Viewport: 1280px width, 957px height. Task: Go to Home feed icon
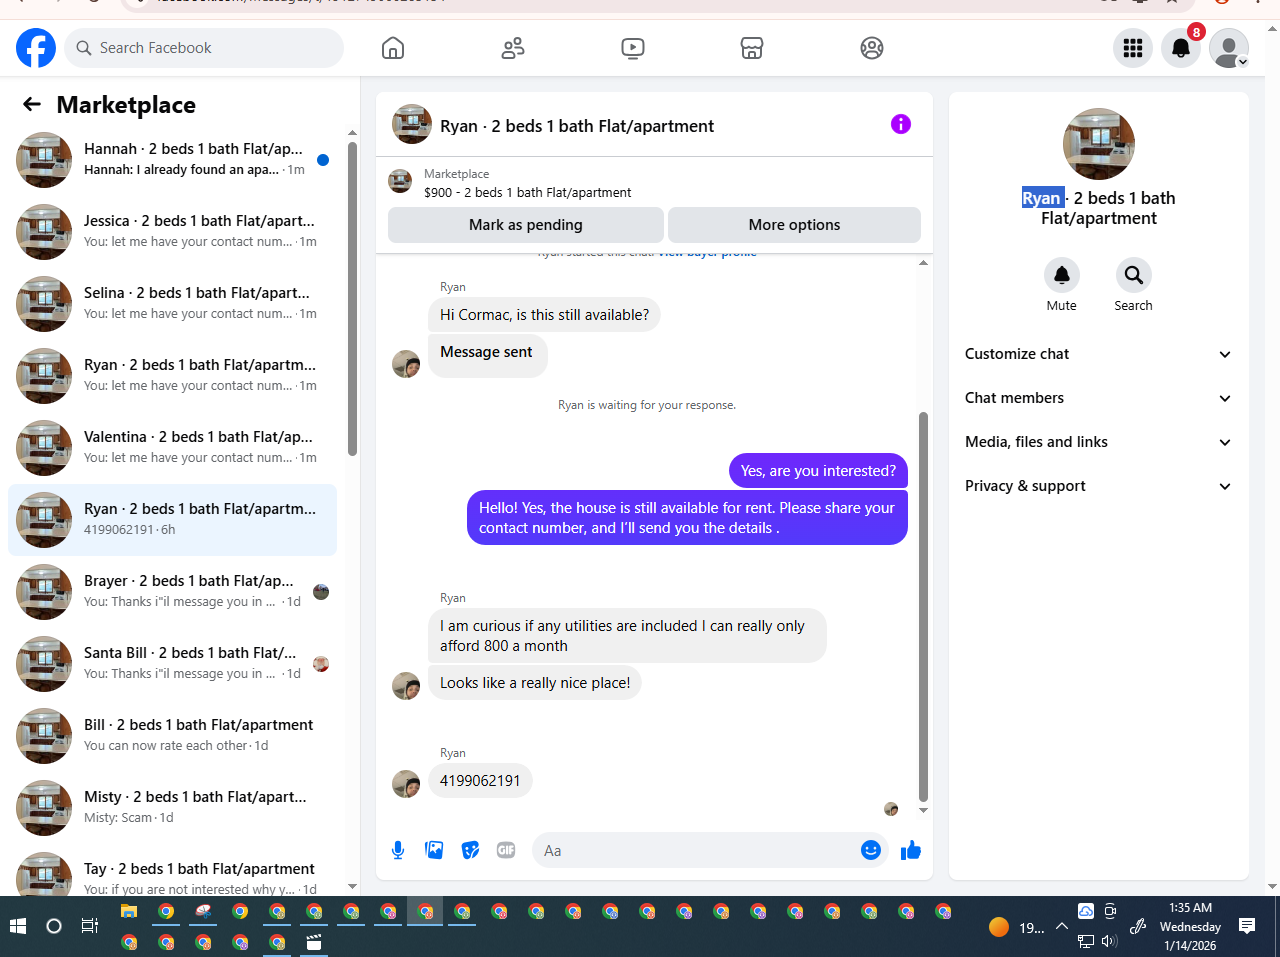click(x=393, y=48)
